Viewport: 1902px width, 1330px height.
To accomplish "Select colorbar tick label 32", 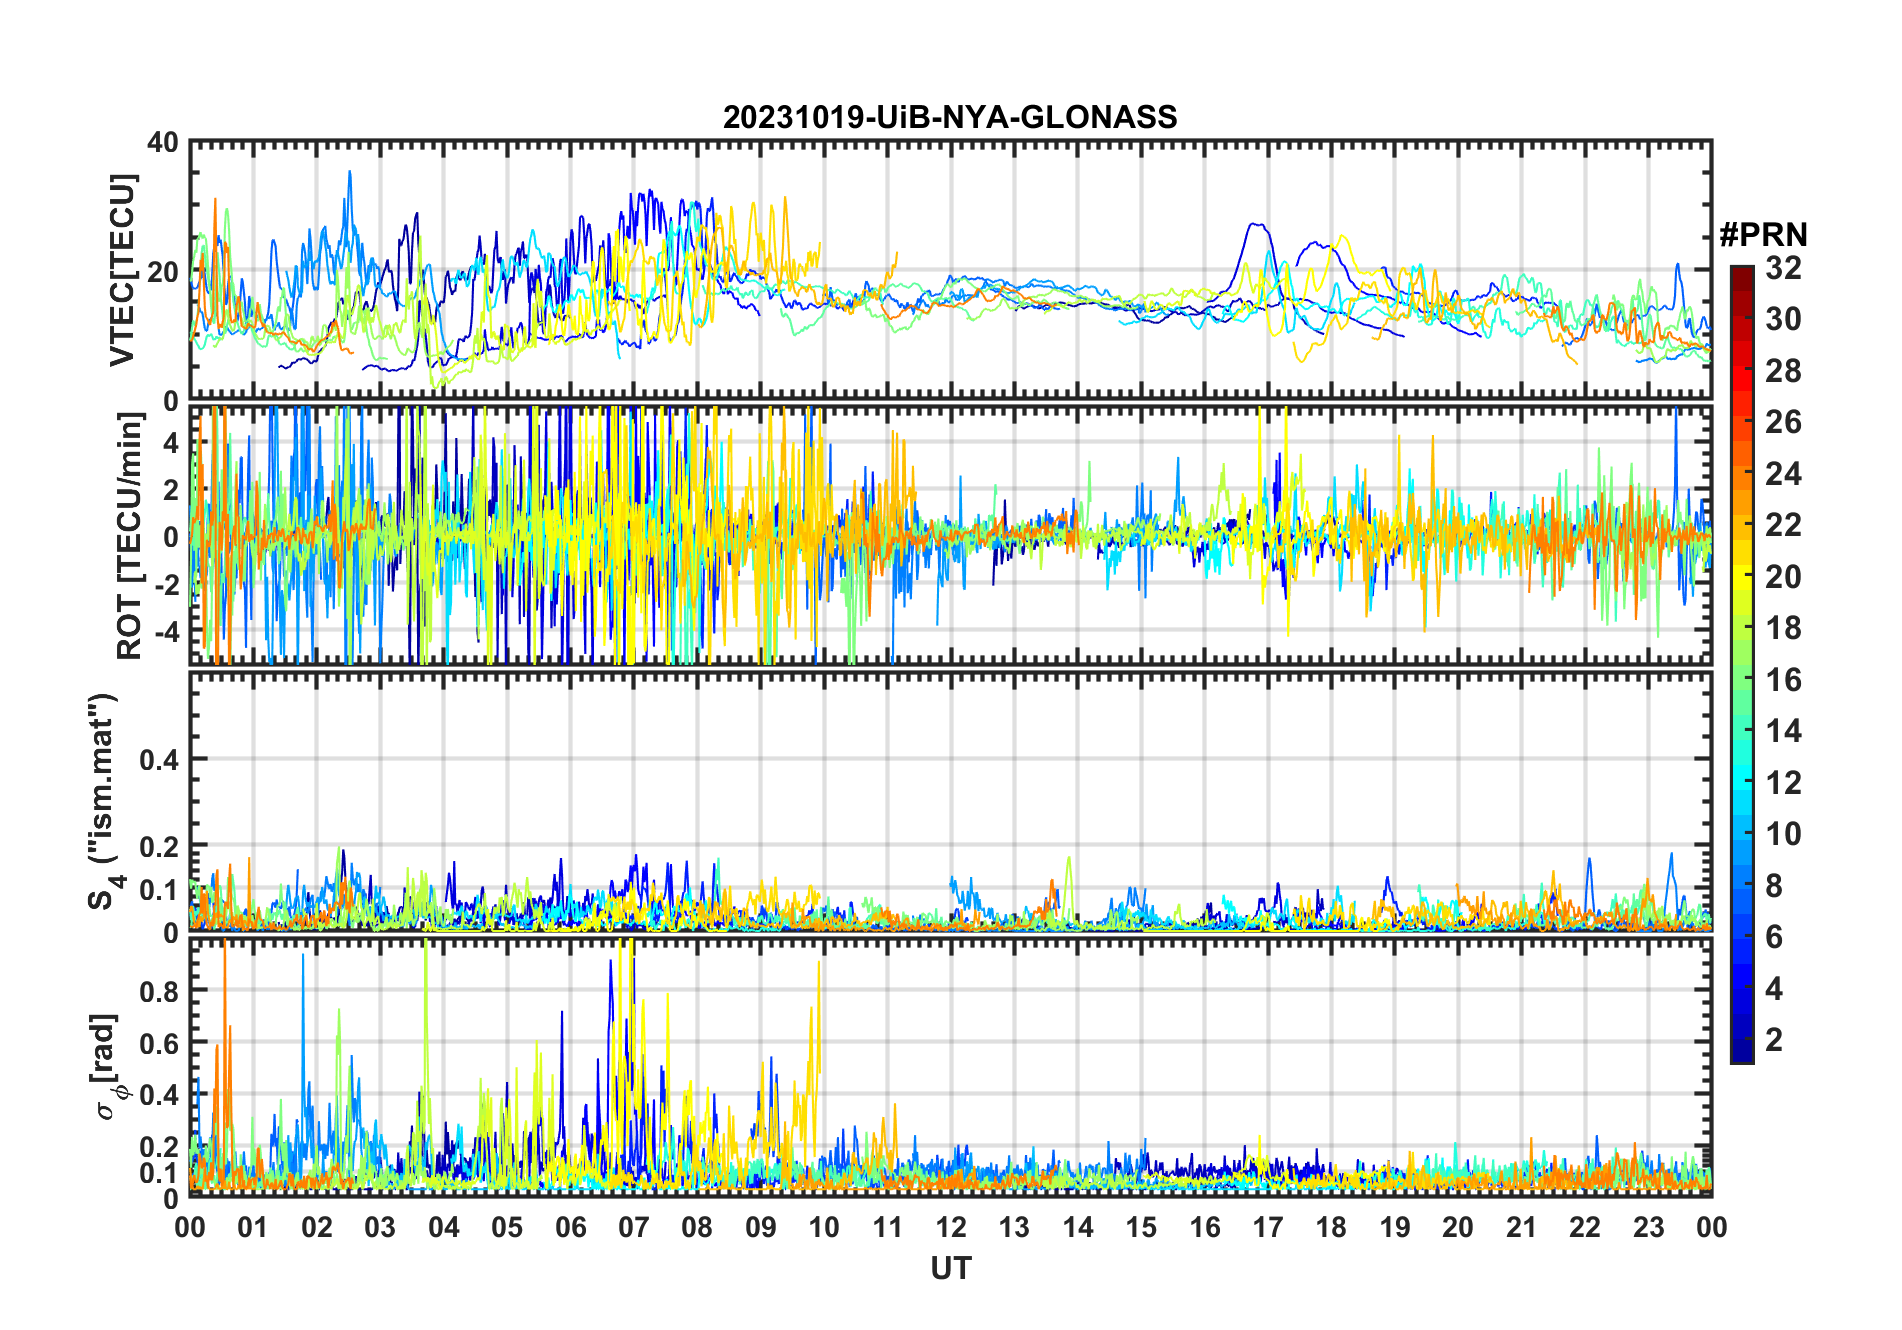I will pos(1783,268).
